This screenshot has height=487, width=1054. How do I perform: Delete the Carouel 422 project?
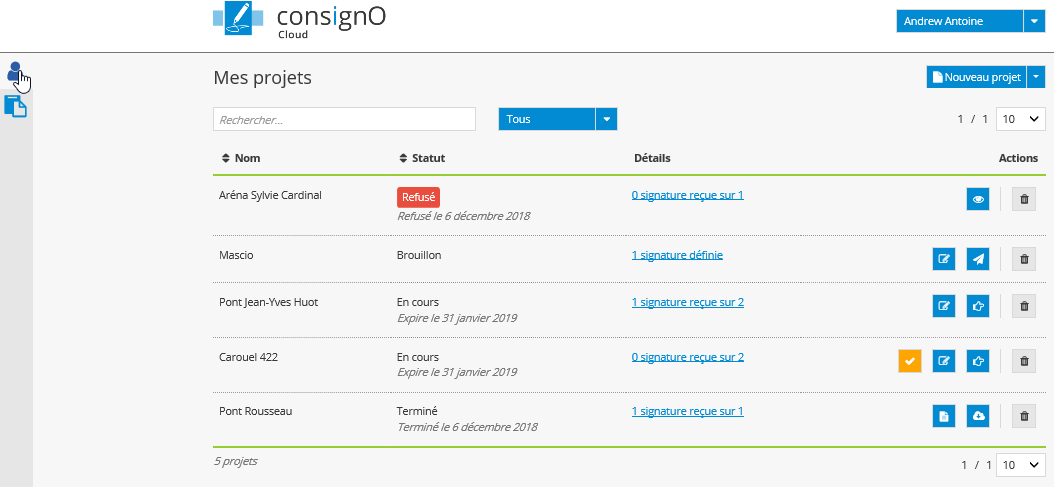[1023, 361]
